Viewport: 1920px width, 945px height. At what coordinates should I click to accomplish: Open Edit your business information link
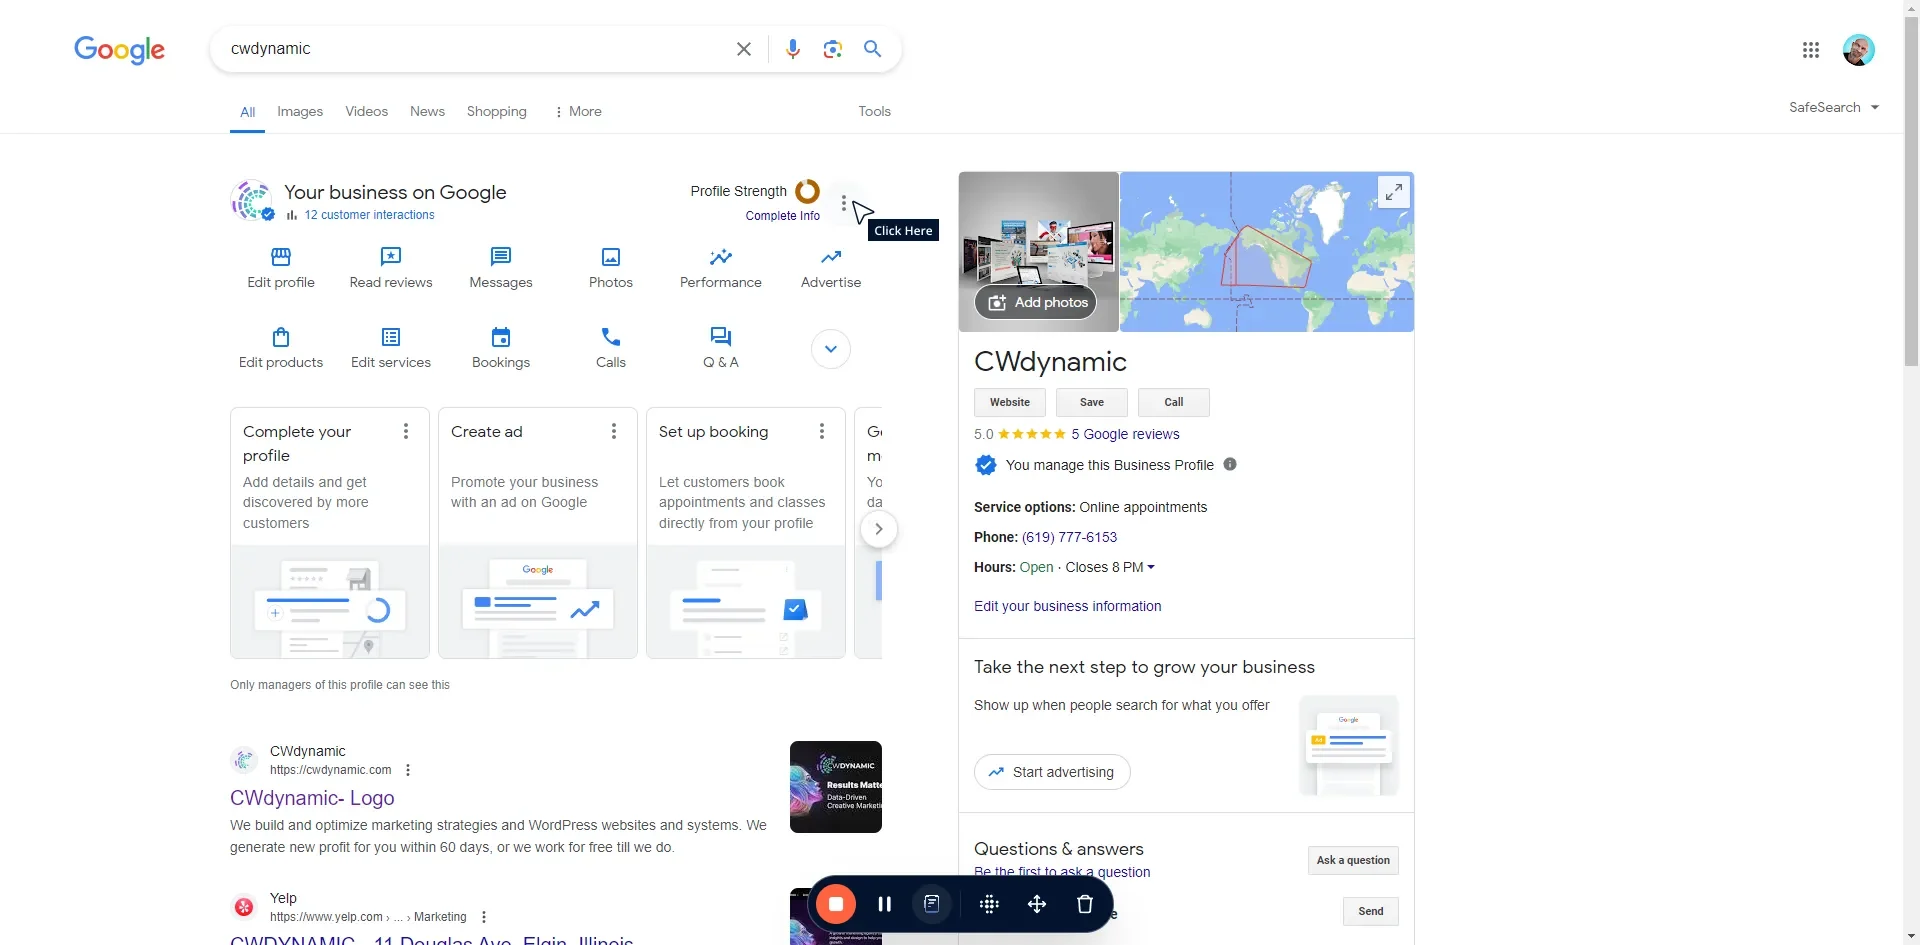point(1067,606)
